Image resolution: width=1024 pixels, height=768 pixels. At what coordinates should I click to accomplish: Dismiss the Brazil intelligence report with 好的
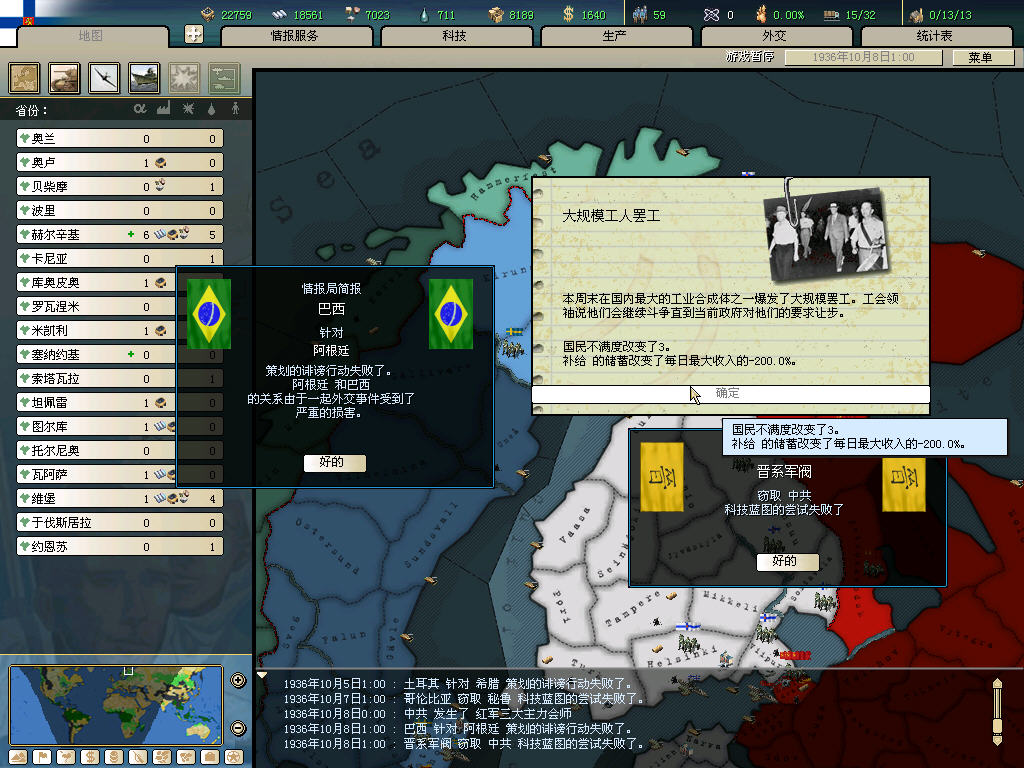[334, 462]
